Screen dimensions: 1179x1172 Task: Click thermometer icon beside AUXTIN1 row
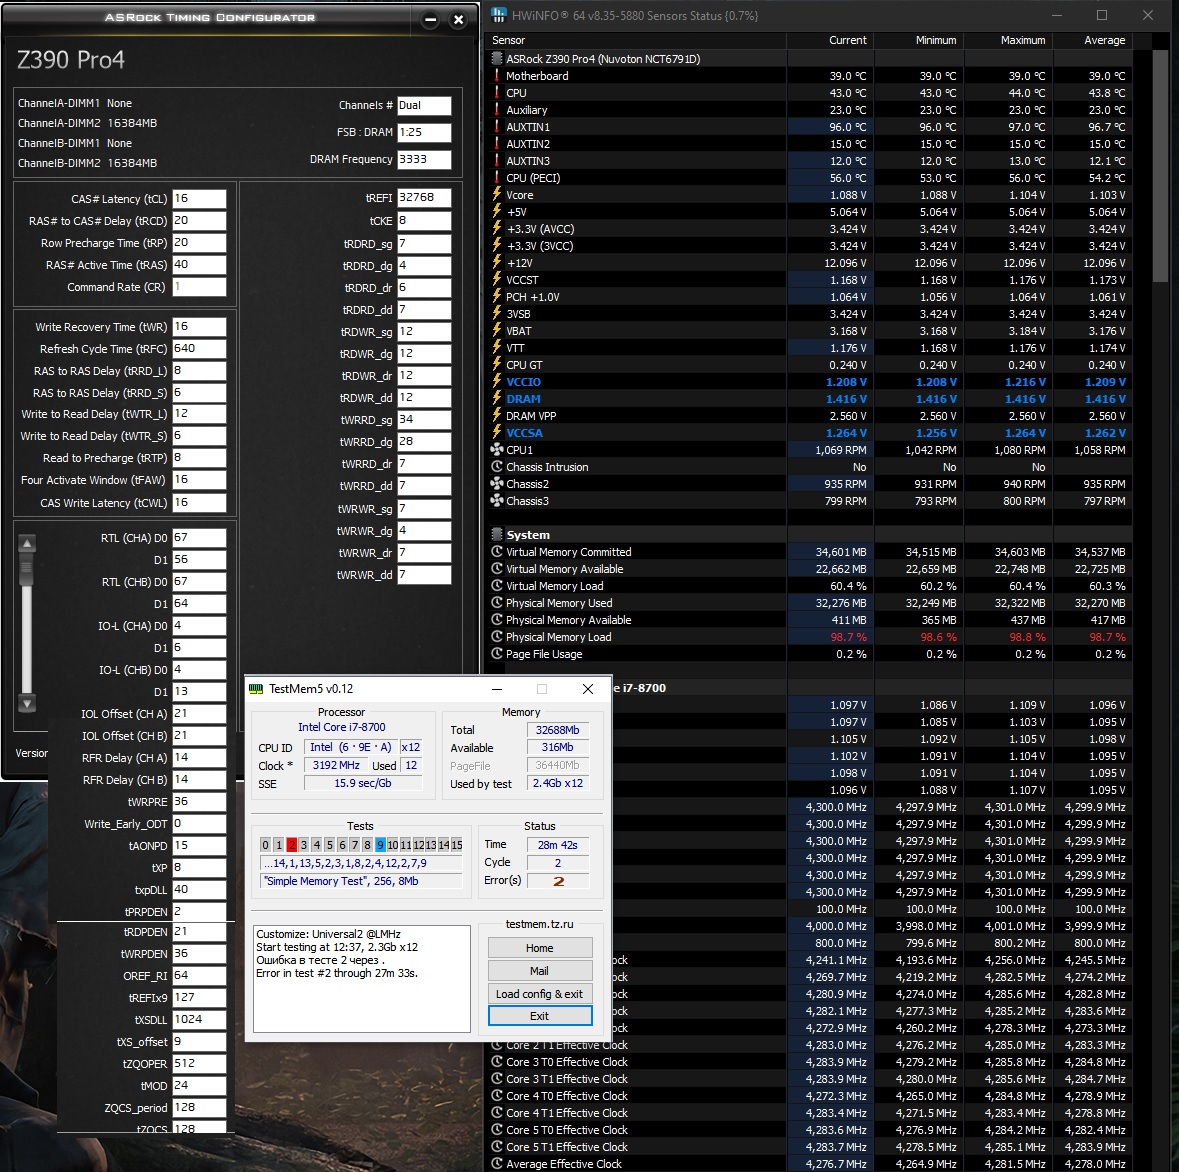point(496,127)
